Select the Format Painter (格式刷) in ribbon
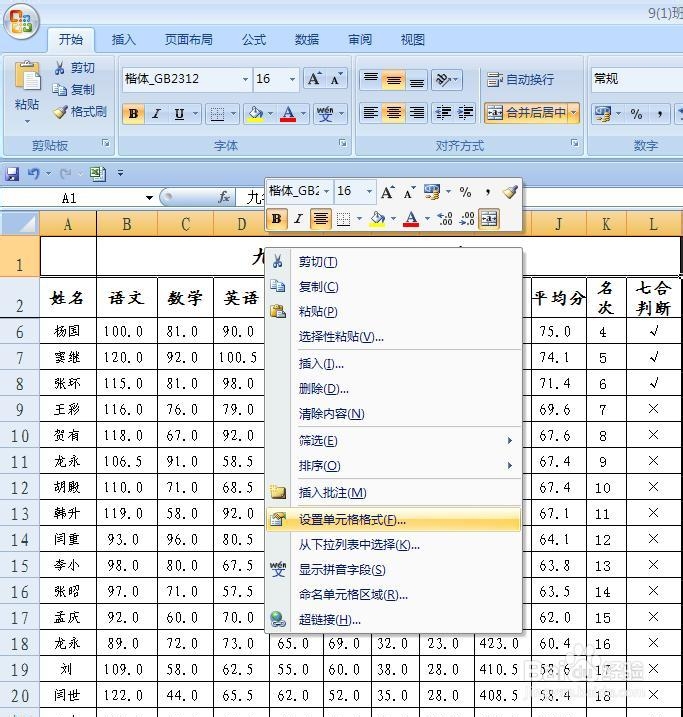Screen dimensions: 683x717 point(80,112)
